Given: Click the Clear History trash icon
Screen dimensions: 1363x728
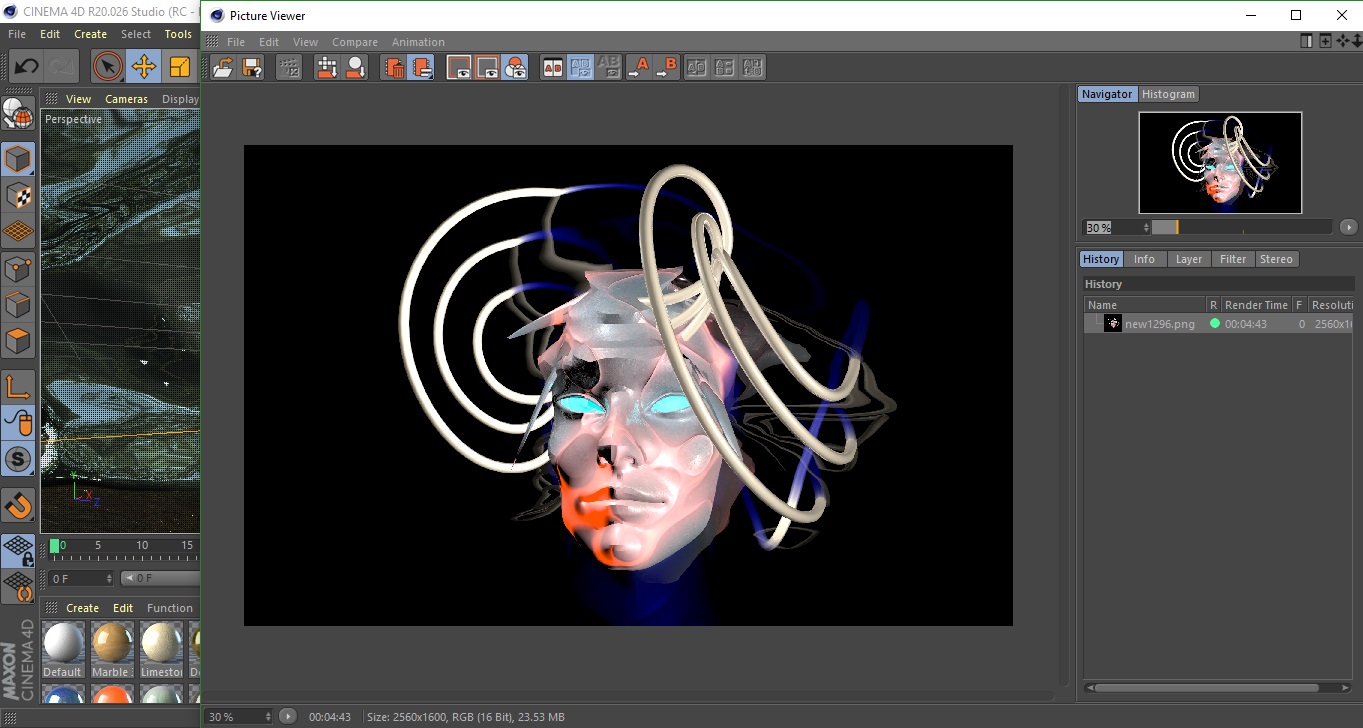Looking at the screenshot, I should click(x=395, y=67).
